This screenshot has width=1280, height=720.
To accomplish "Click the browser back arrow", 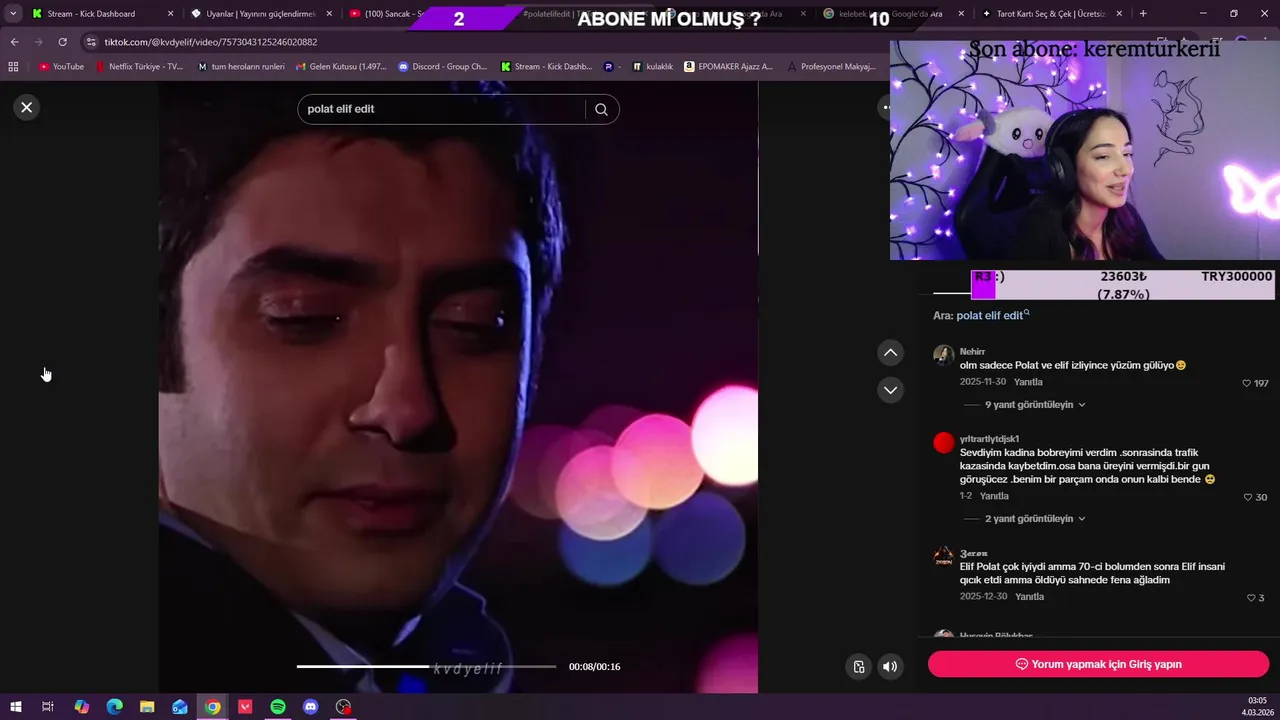I will point(14,42).
